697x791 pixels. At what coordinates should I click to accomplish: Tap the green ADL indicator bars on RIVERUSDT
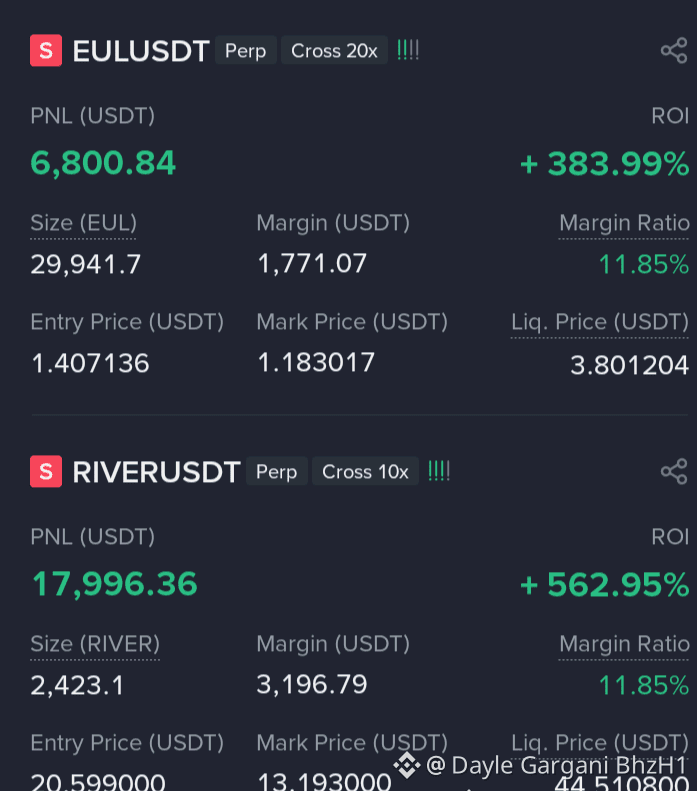click(439, 471)
